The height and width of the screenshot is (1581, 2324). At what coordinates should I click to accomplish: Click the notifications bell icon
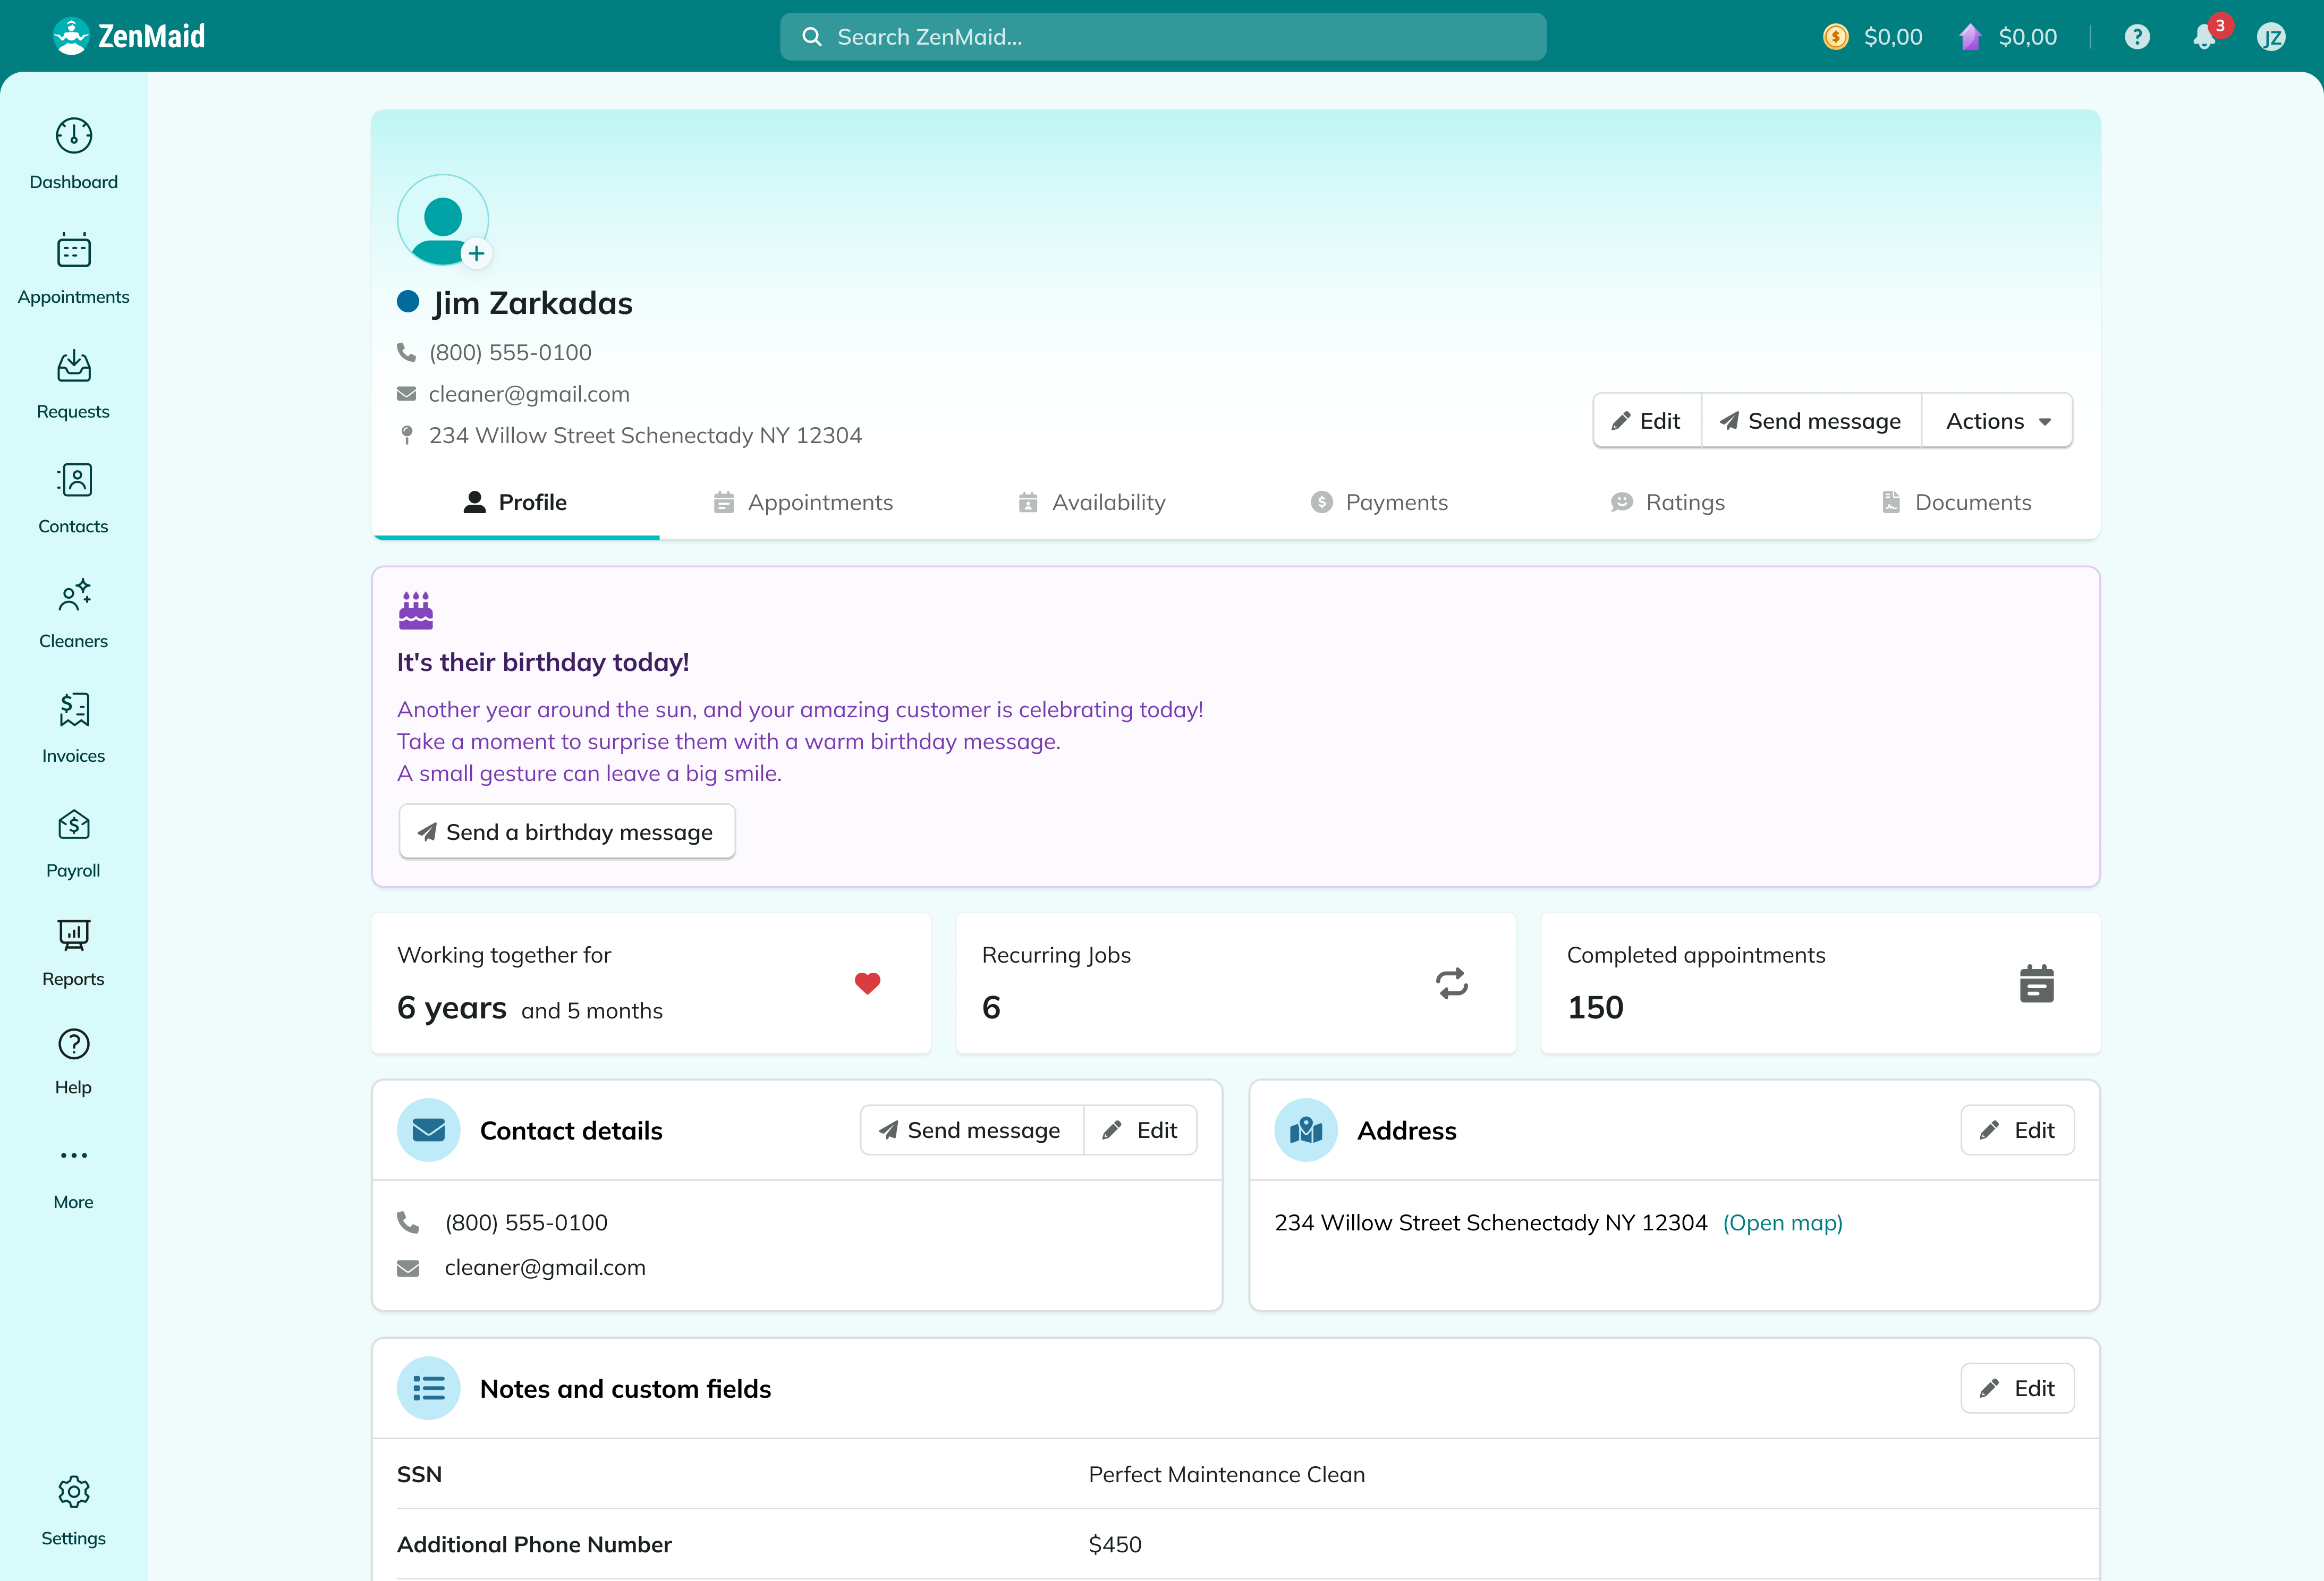coord(2204,37)
